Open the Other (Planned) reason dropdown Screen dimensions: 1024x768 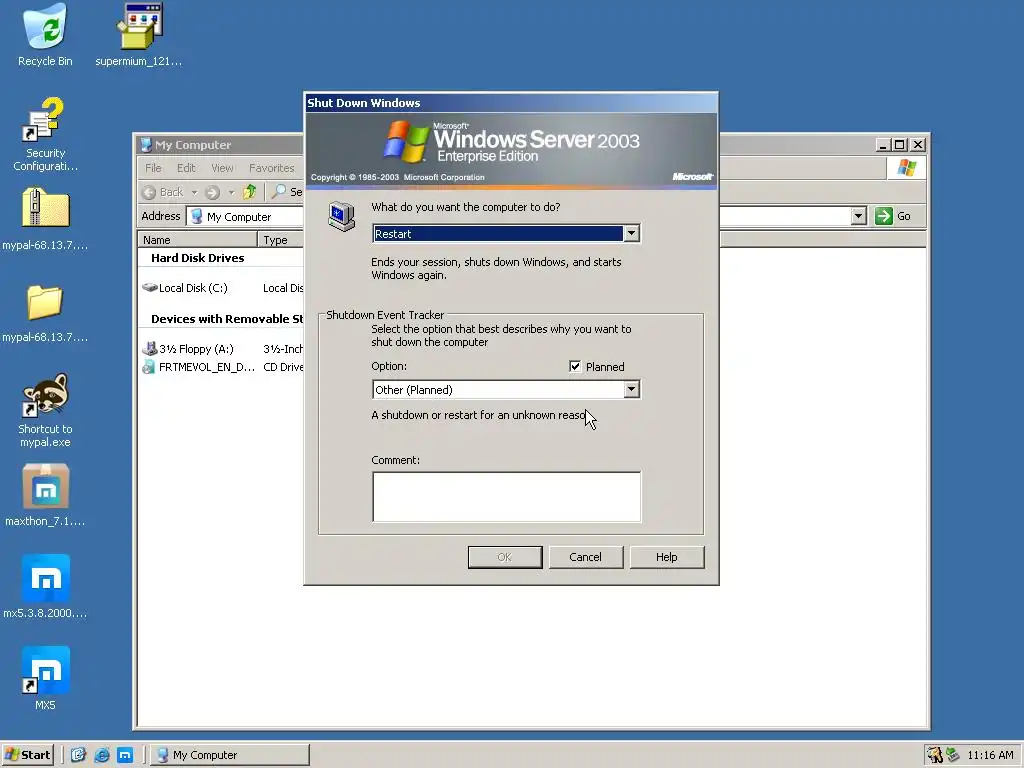pos(631,389)
